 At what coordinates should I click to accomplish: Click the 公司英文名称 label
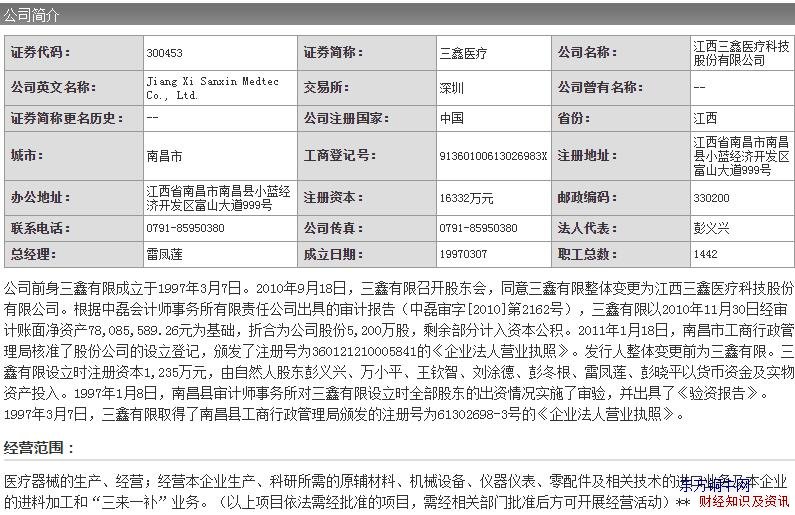coord(54,87)
